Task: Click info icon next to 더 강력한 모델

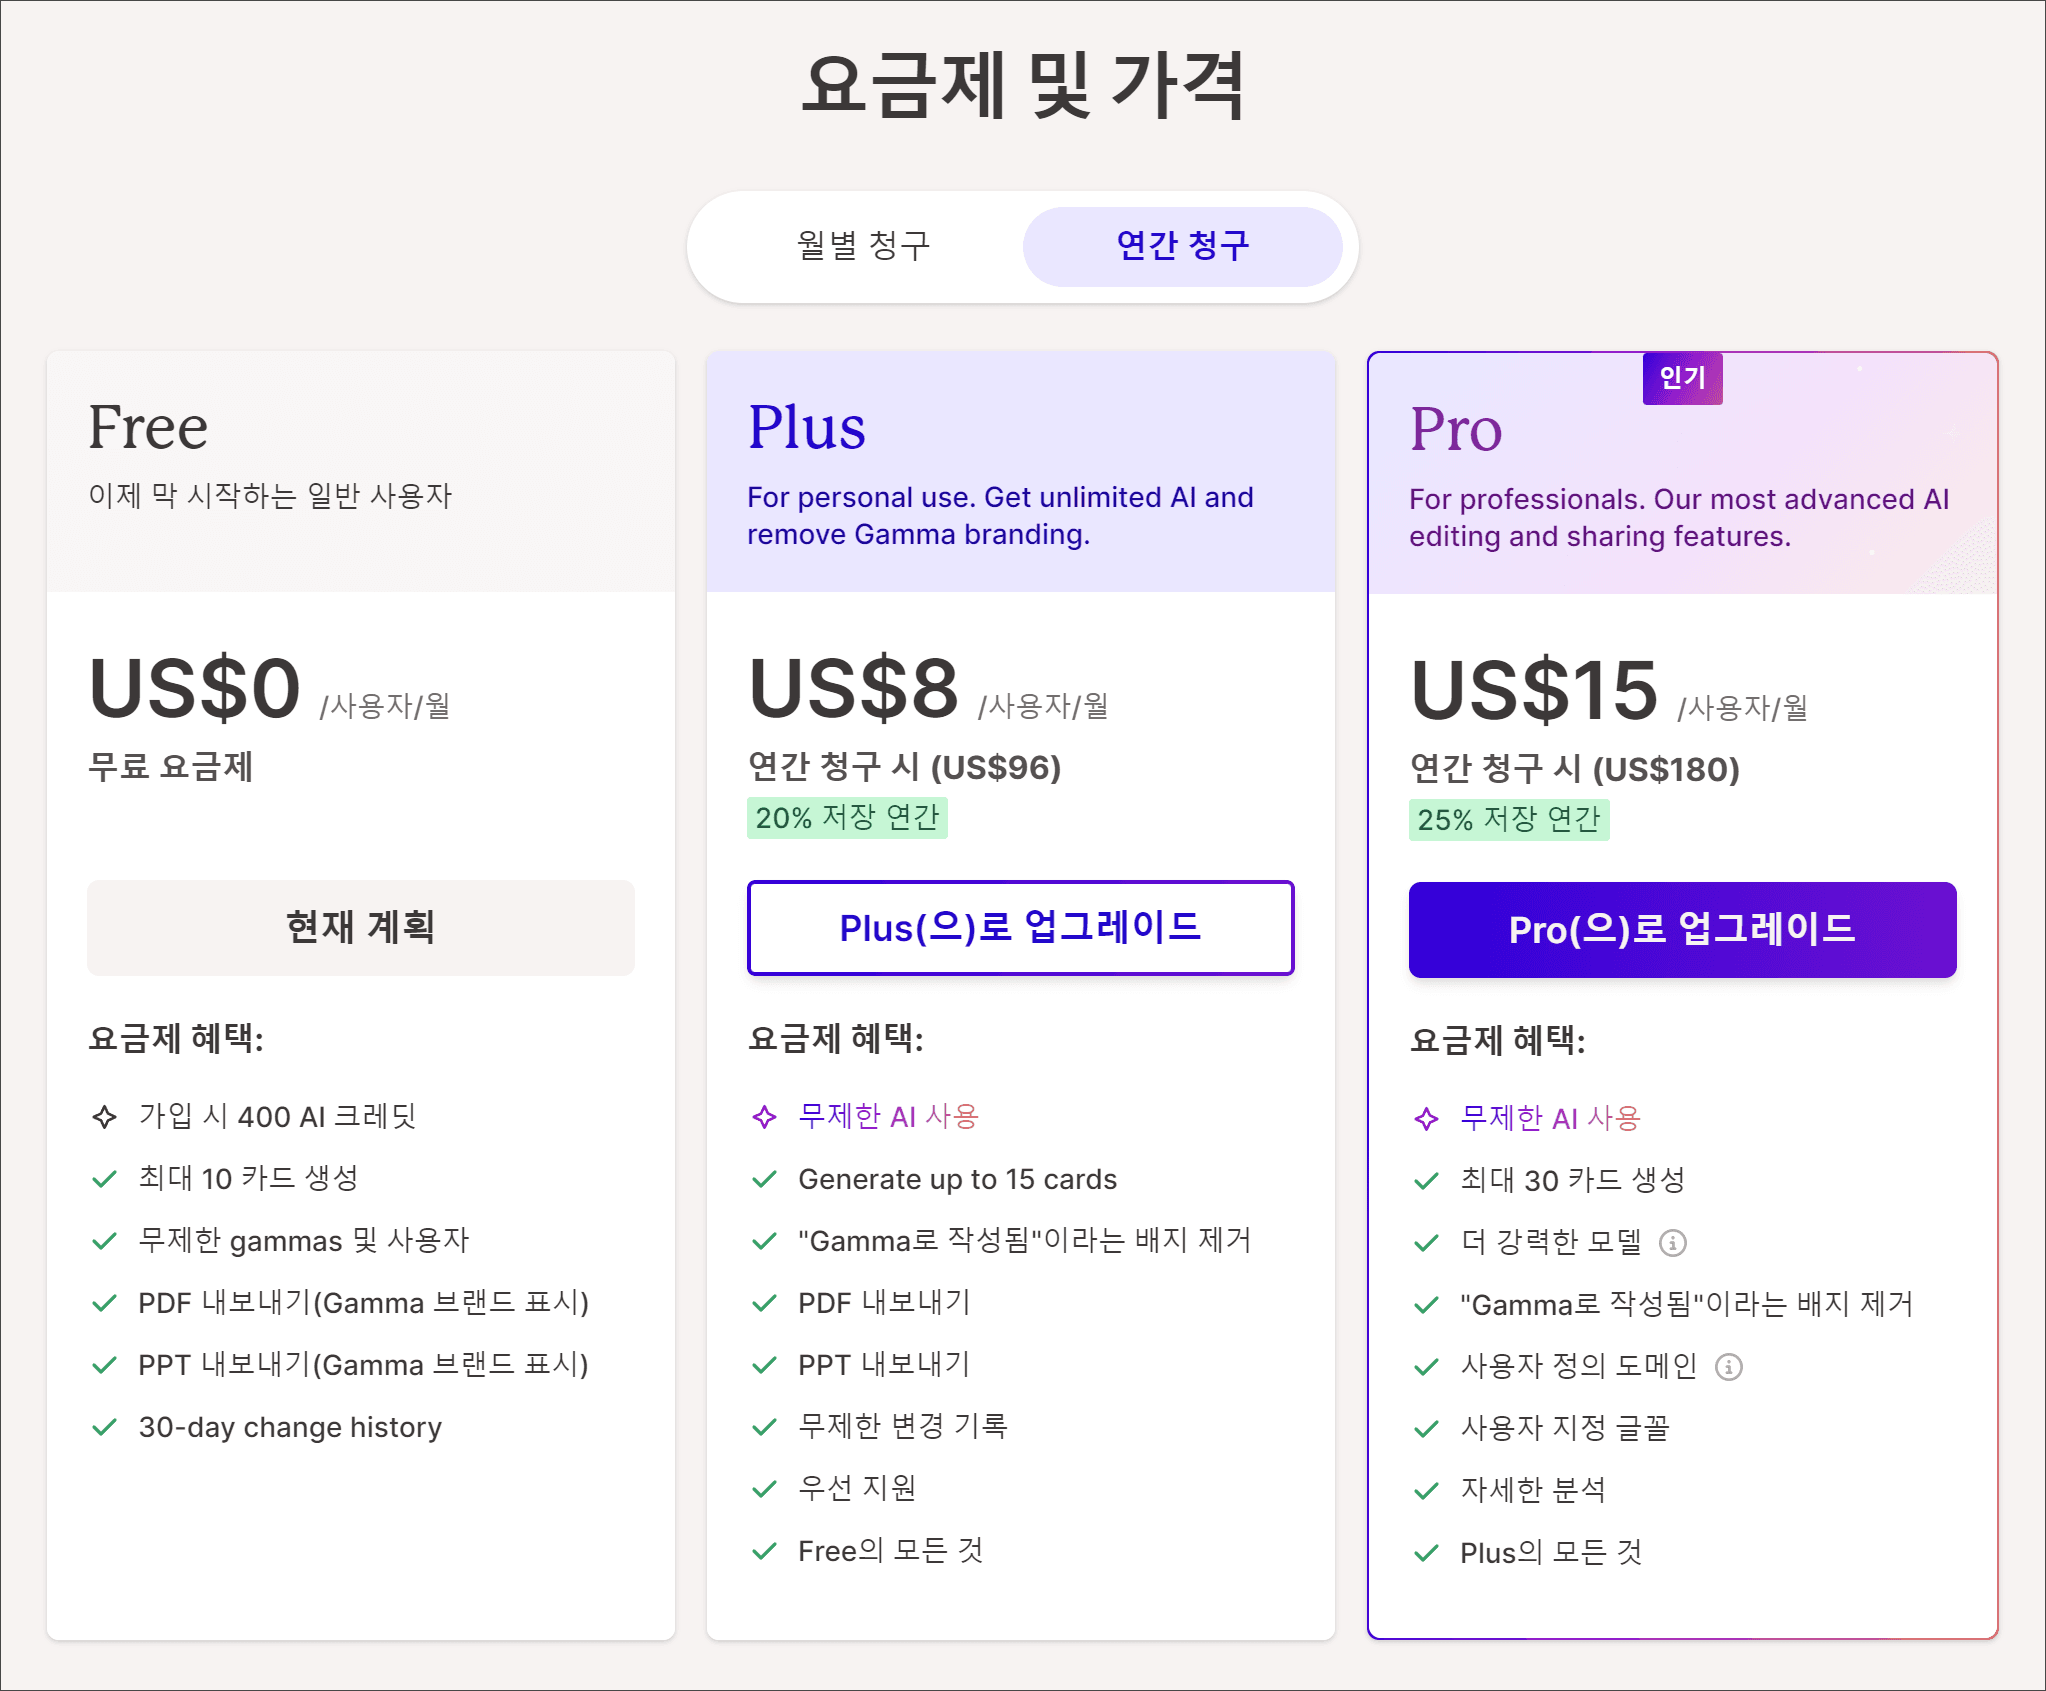Action: tap(1673, 1243)
